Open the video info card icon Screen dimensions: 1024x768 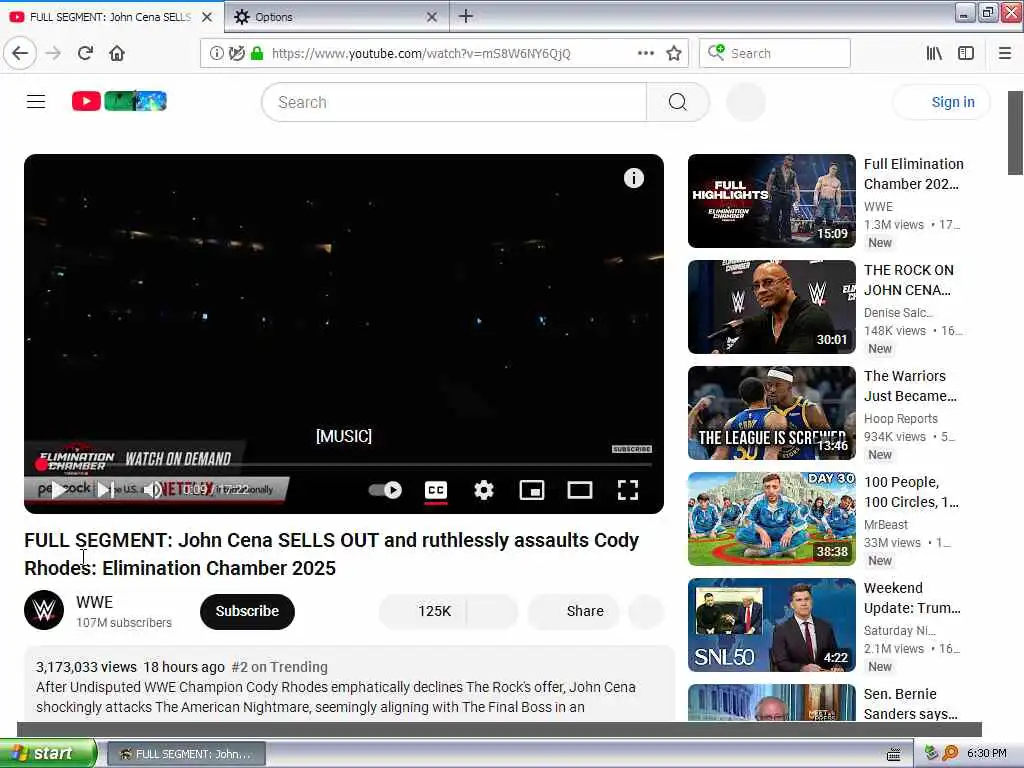pyautogui.click(x=633, y=178)
